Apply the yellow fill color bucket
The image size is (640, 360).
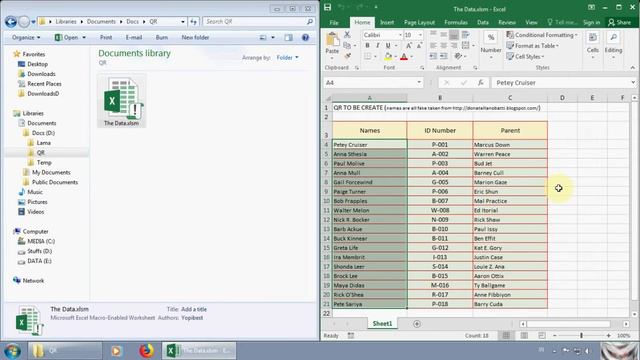[388, 56]
